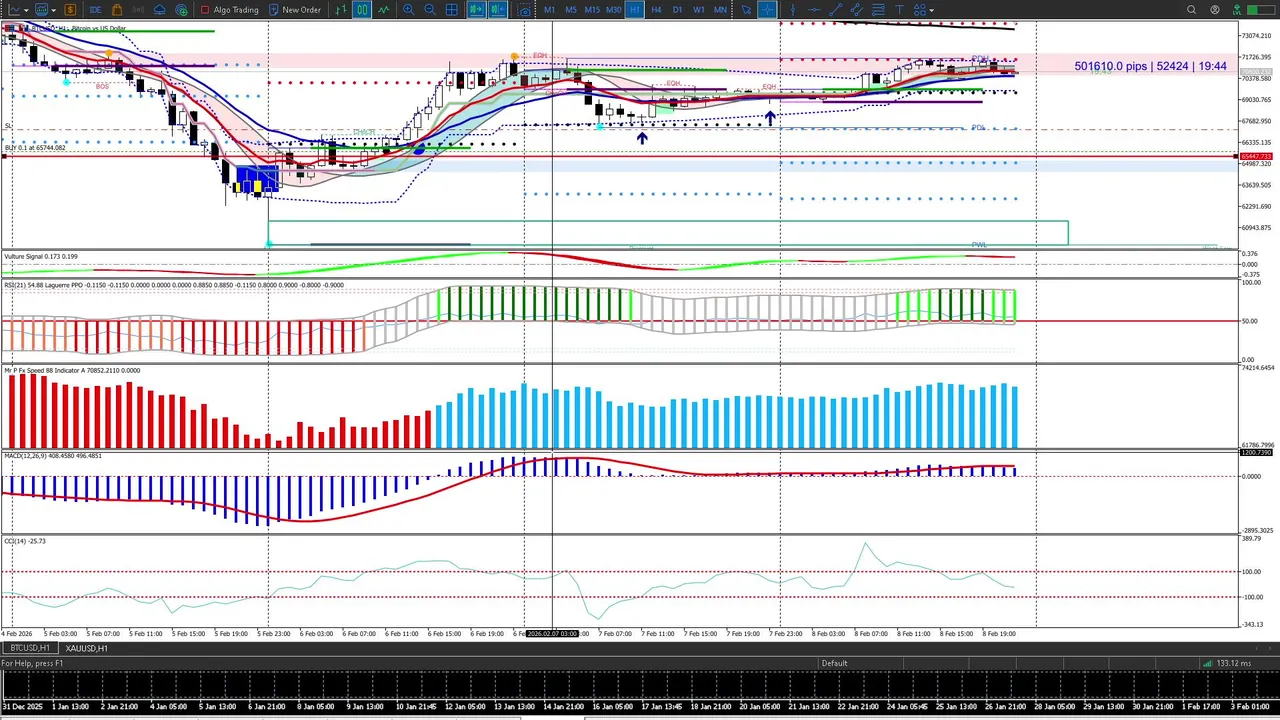Image resolution: width=1280 pixels, height=720 pixels.
Task: Toggle the crosshair cursor mode
Action: (767, 10)
